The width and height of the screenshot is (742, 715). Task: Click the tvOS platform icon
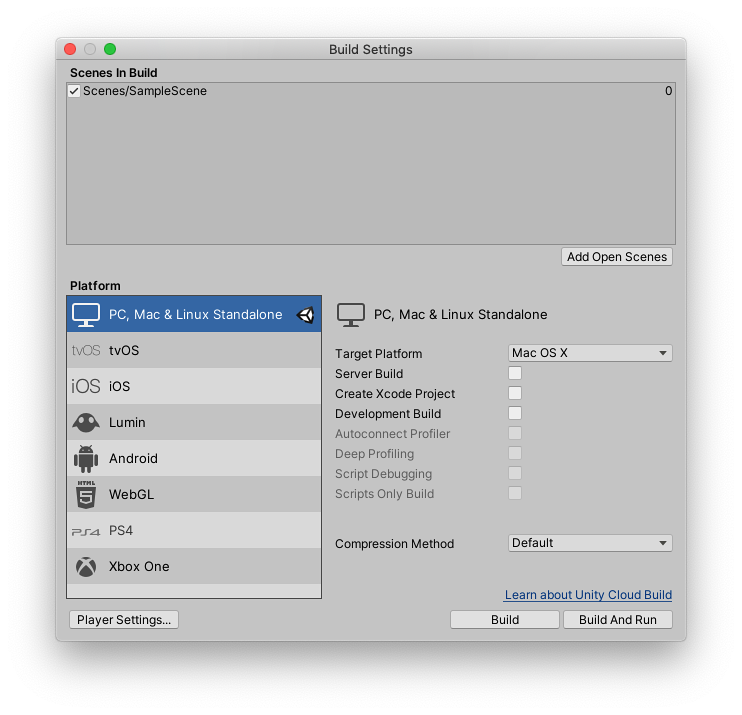[86, 351]
